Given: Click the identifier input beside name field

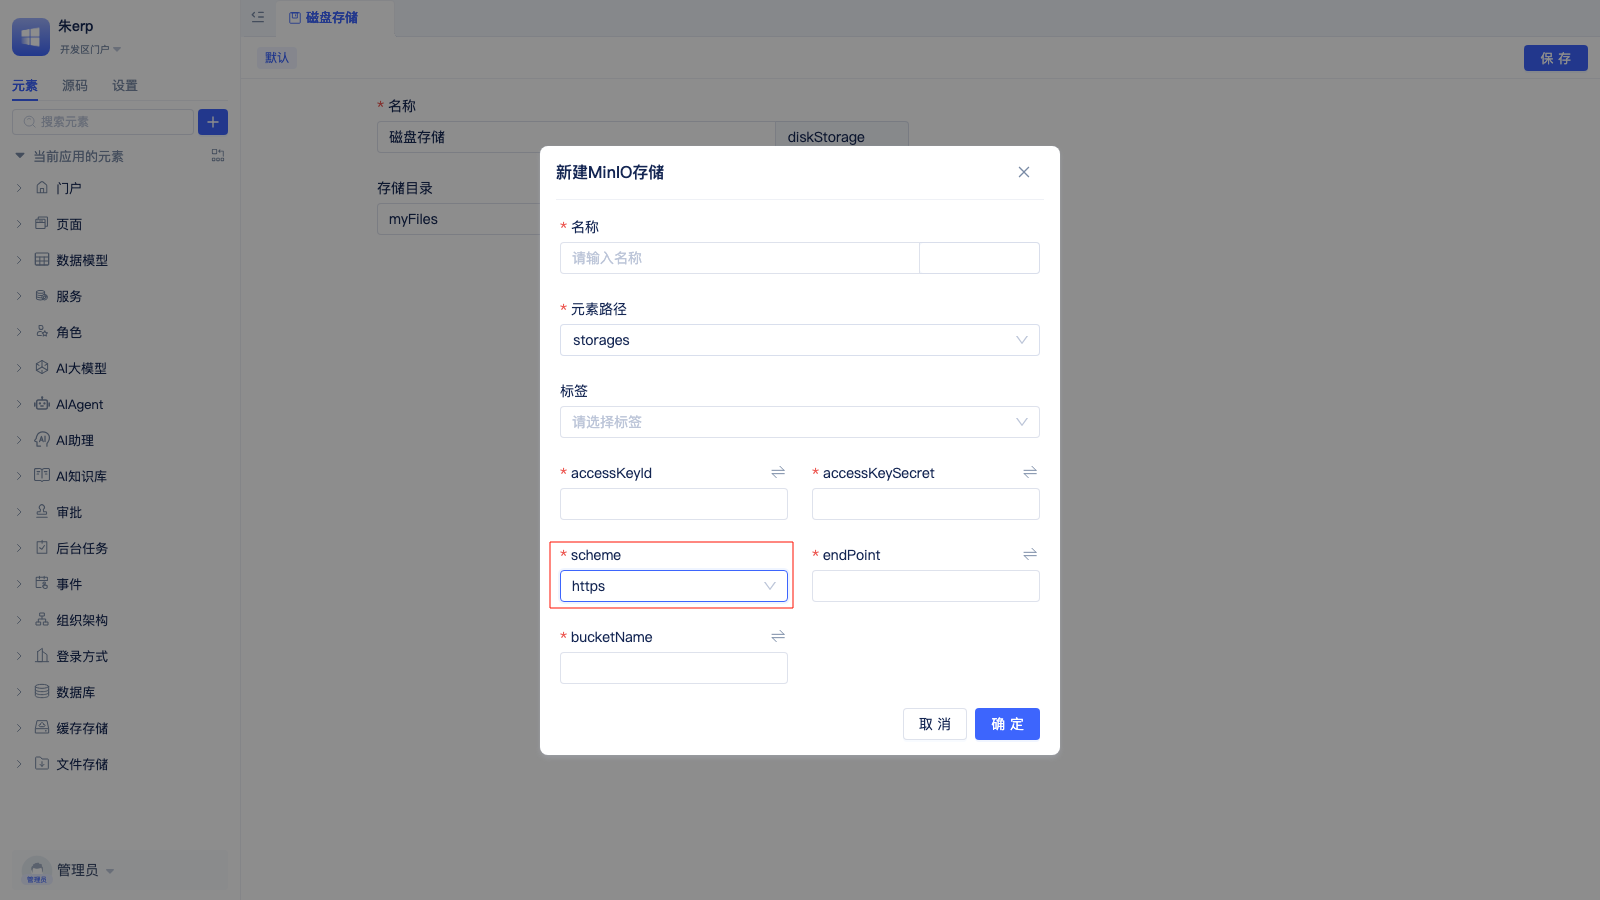Looking at the screenshot, I should [979, 258].
